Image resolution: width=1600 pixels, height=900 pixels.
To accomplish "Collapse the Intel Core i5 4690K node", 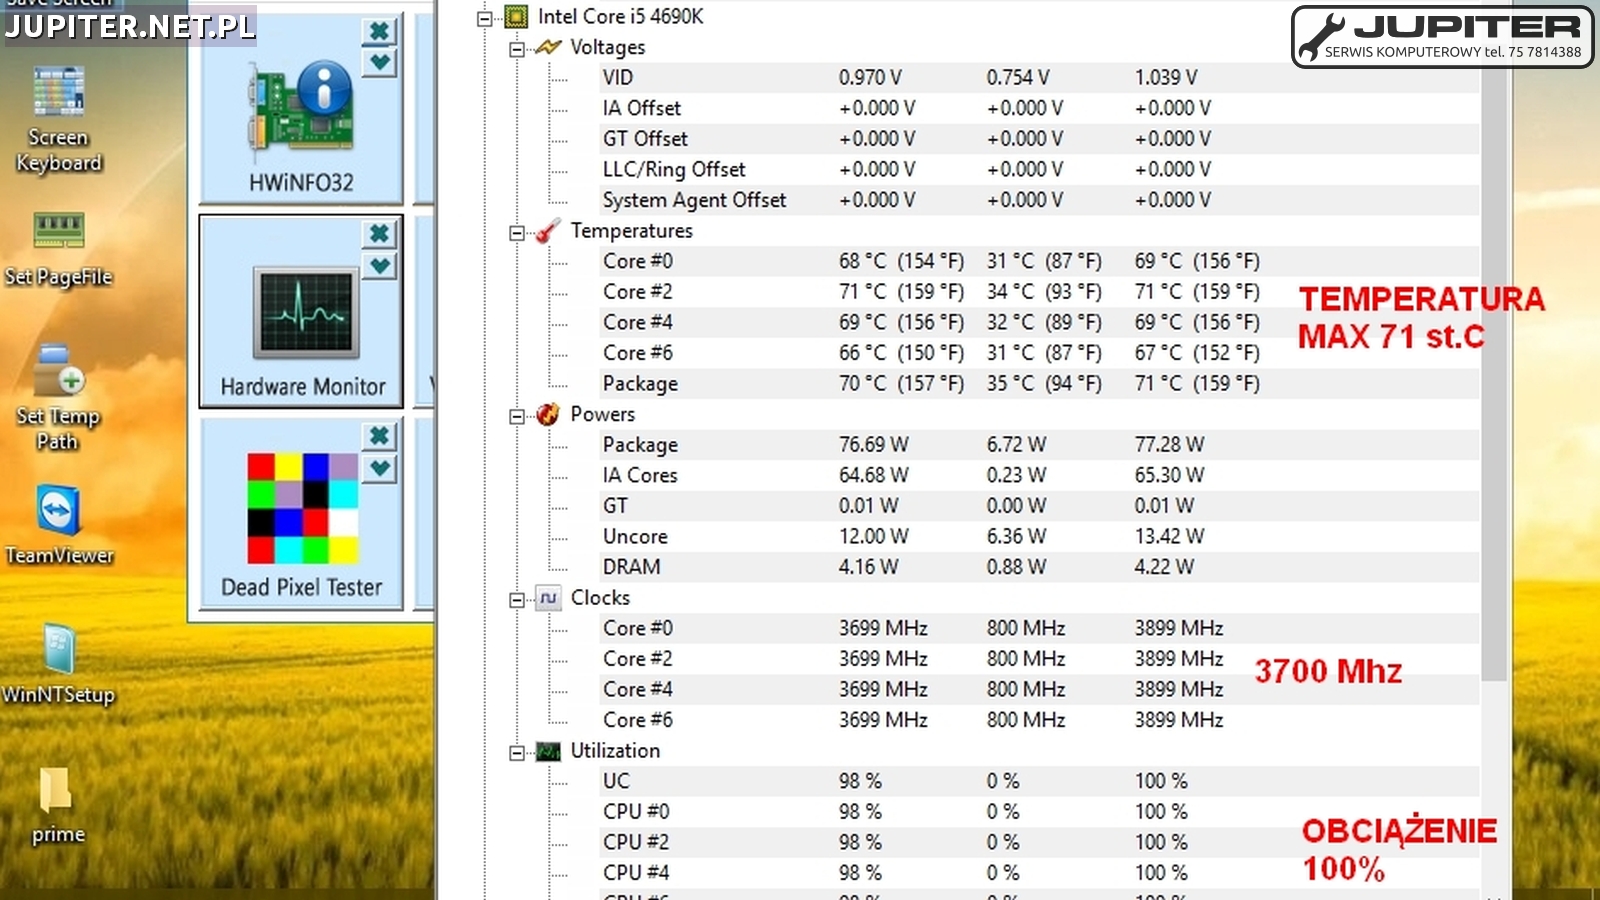I will pyautogui.click(x=485, y=17).
